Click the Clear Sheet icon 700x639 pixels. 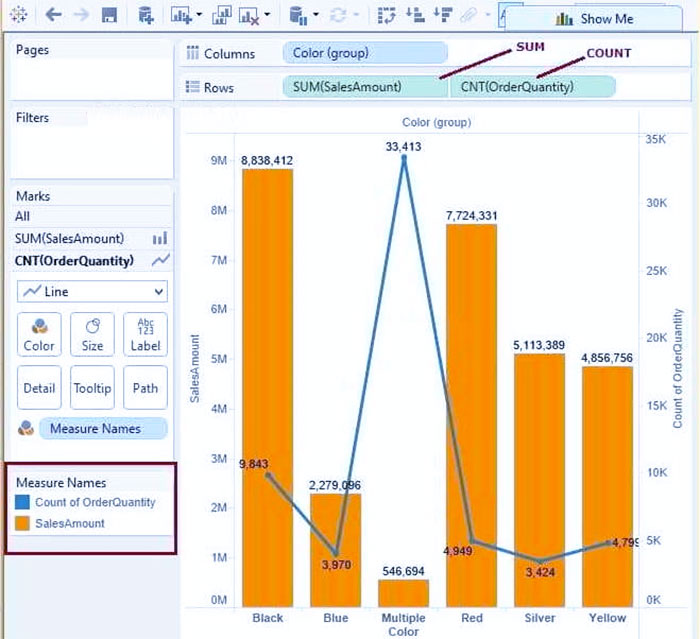coord(249,16)
